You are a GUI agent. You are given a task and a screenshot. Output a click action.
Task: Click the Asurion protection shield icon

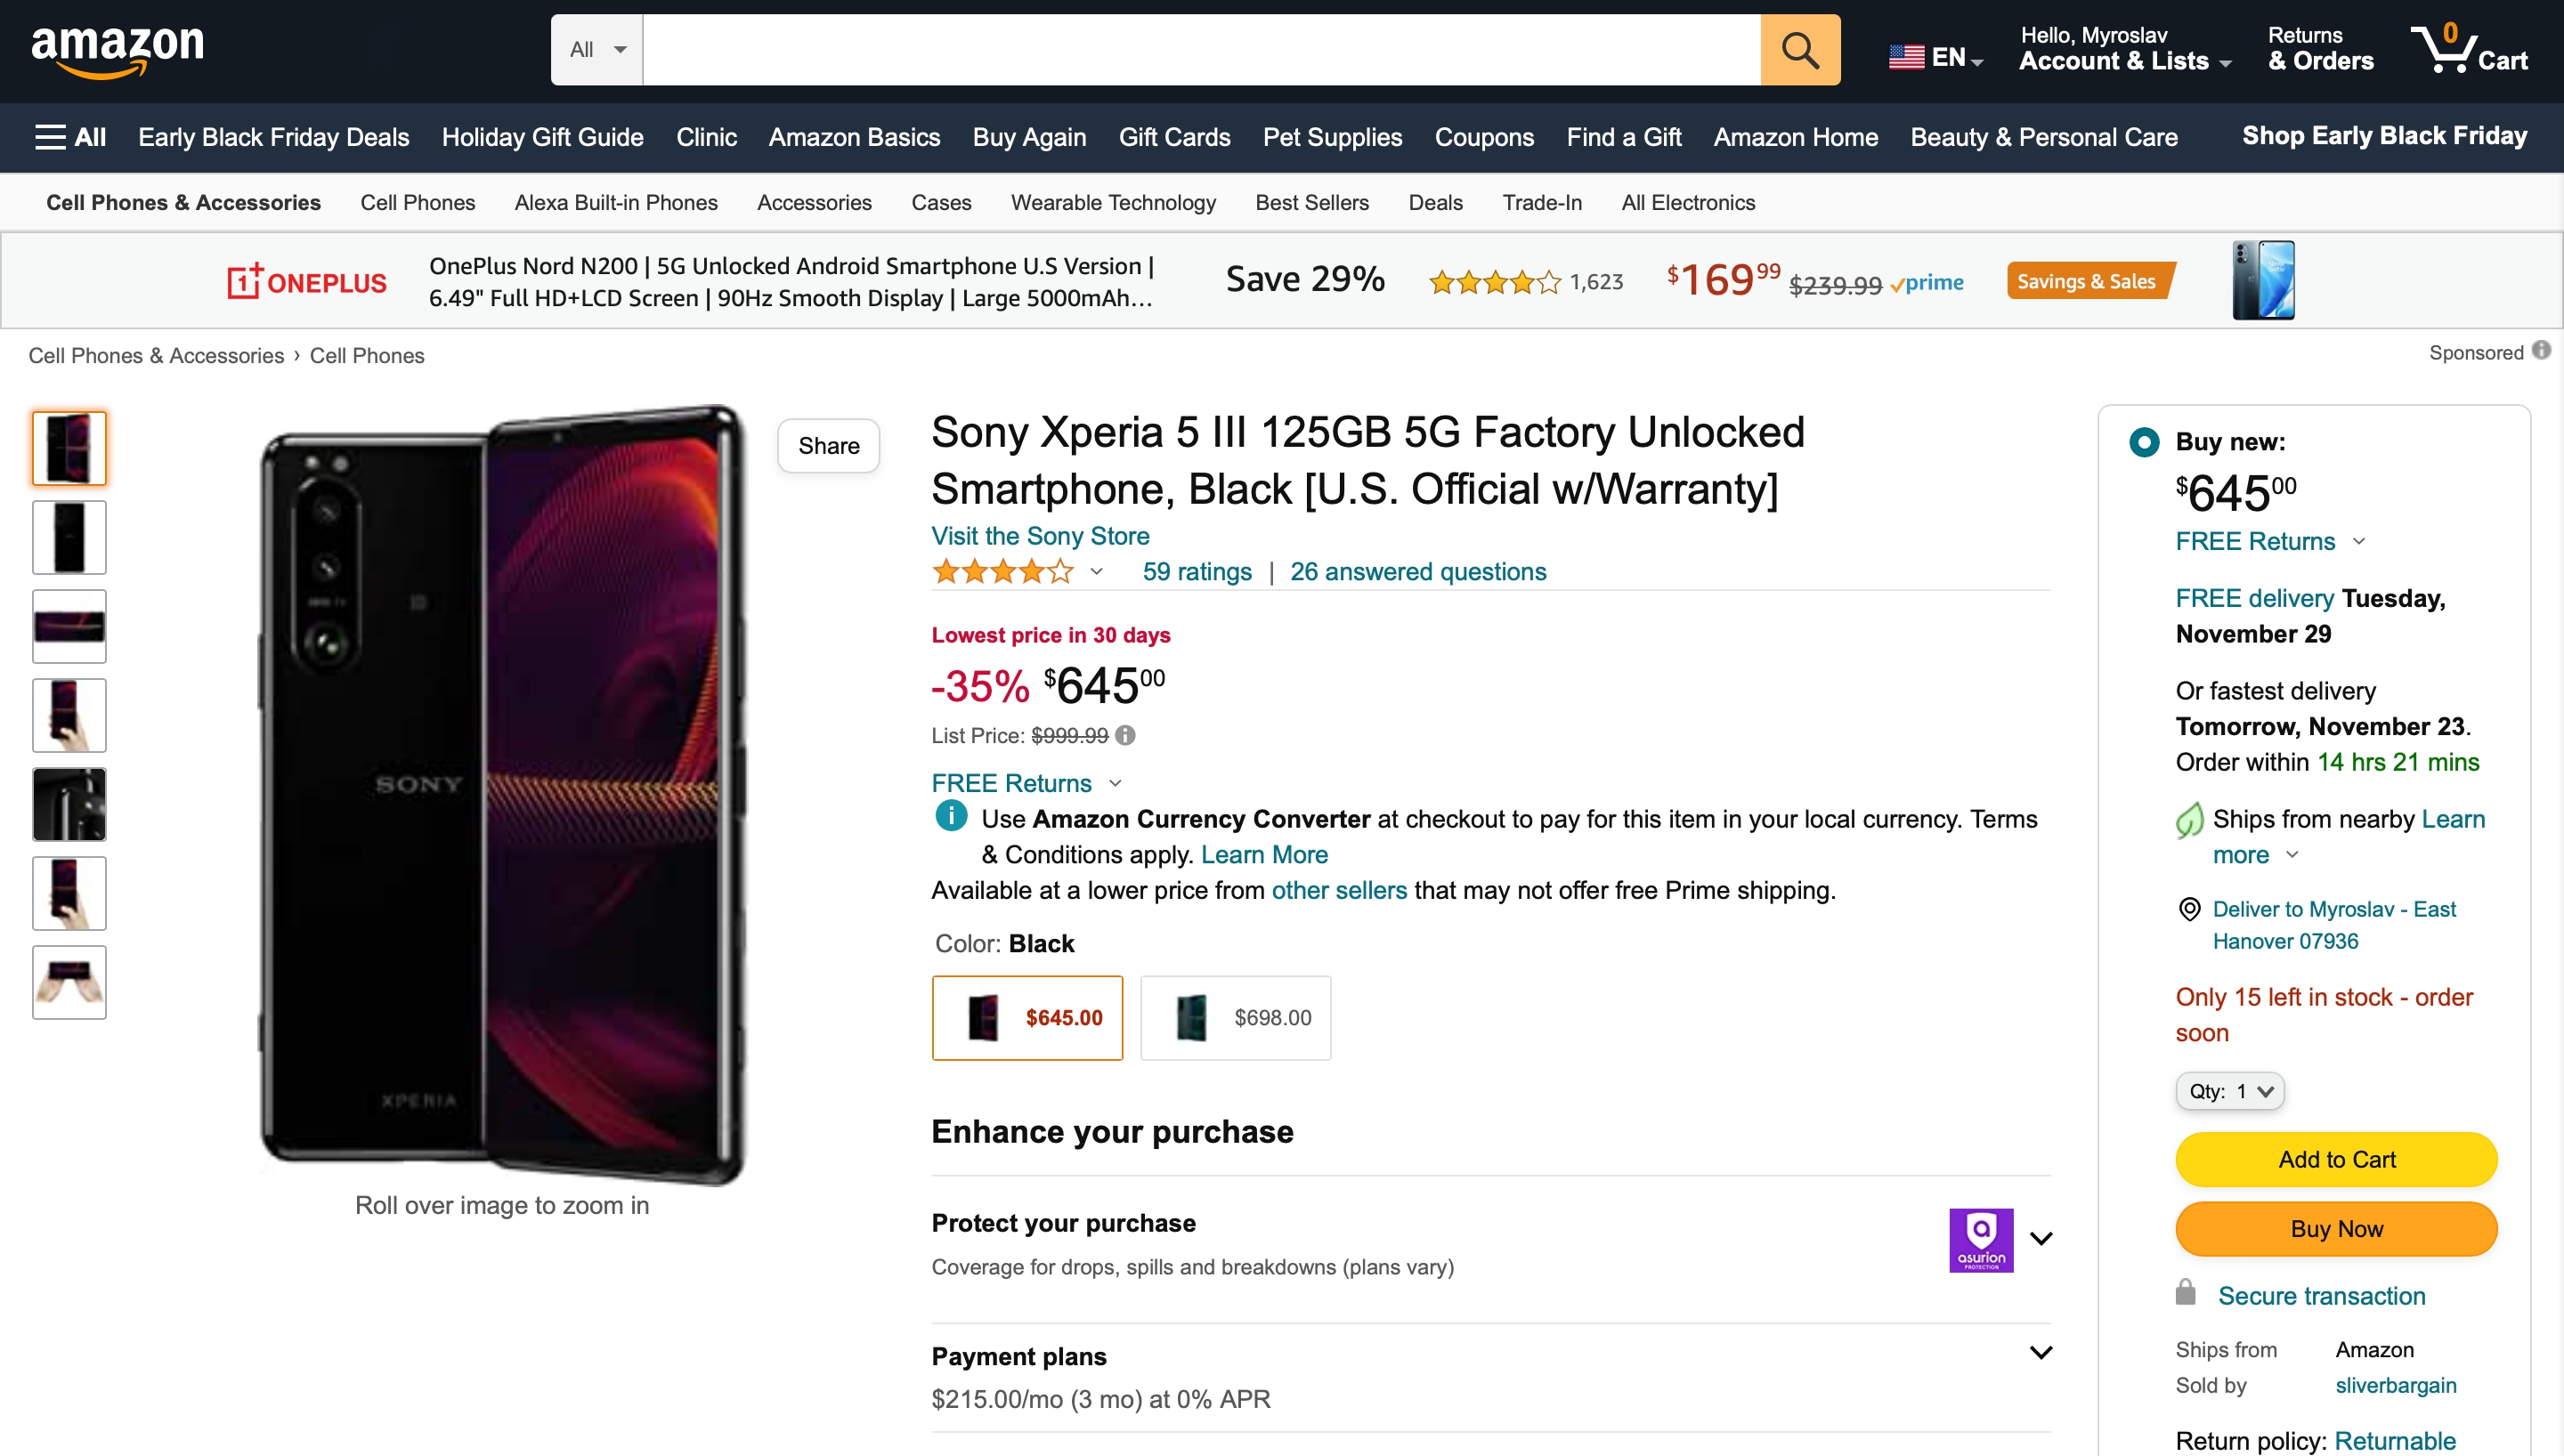click(x=1982, y=1240)
